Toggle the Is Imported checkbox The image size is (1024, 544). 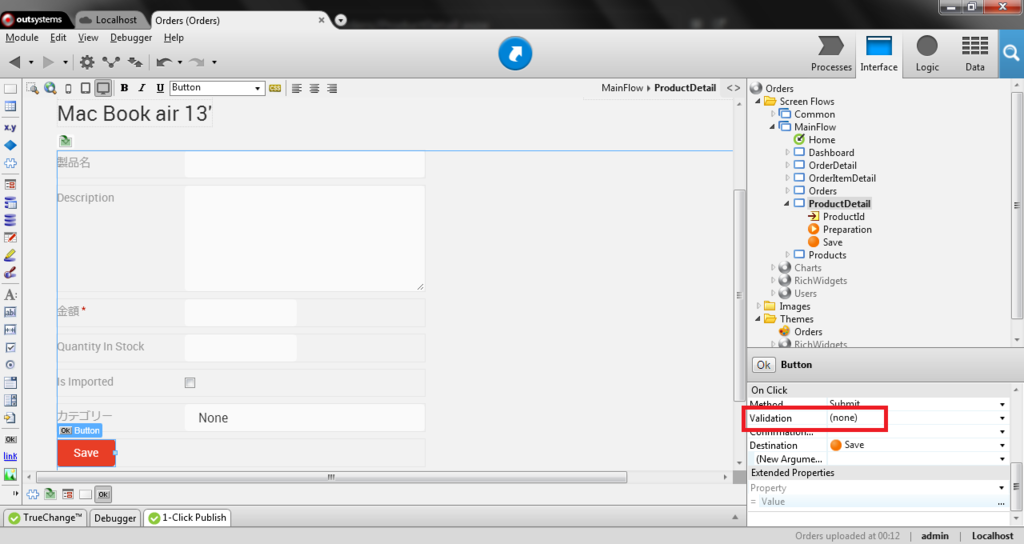tap(190, 383)
